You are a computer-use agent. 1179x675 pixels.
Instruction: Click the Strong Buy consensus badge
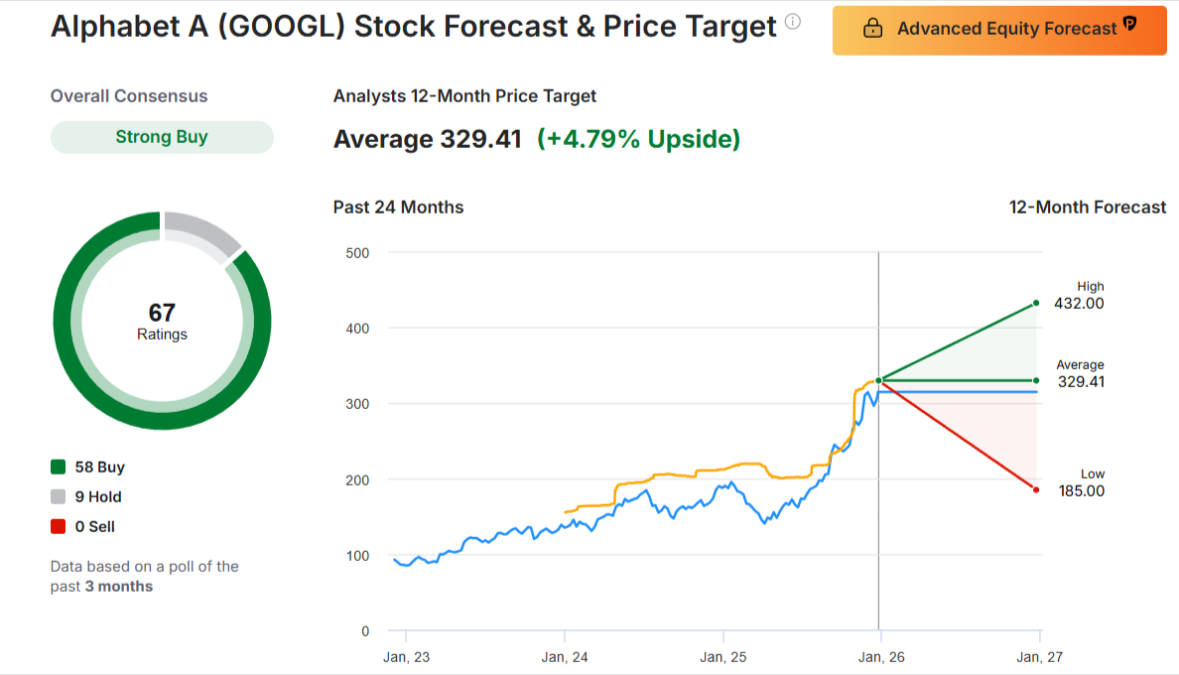click(161, 136)
